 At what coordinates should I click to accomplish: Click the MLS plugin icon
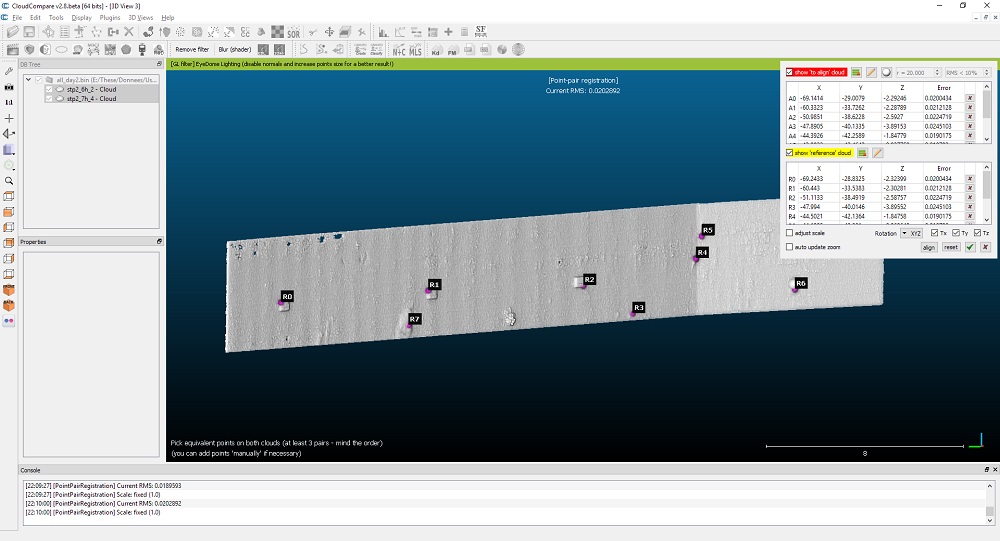(x=416, y=49)
